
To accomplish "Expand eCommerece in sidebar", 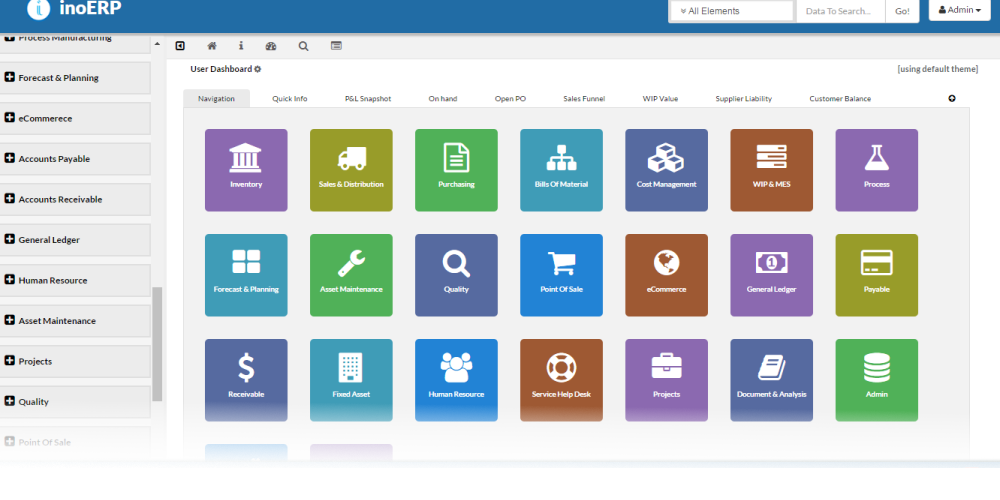I will pyautogui.click(x=75, y=119).
